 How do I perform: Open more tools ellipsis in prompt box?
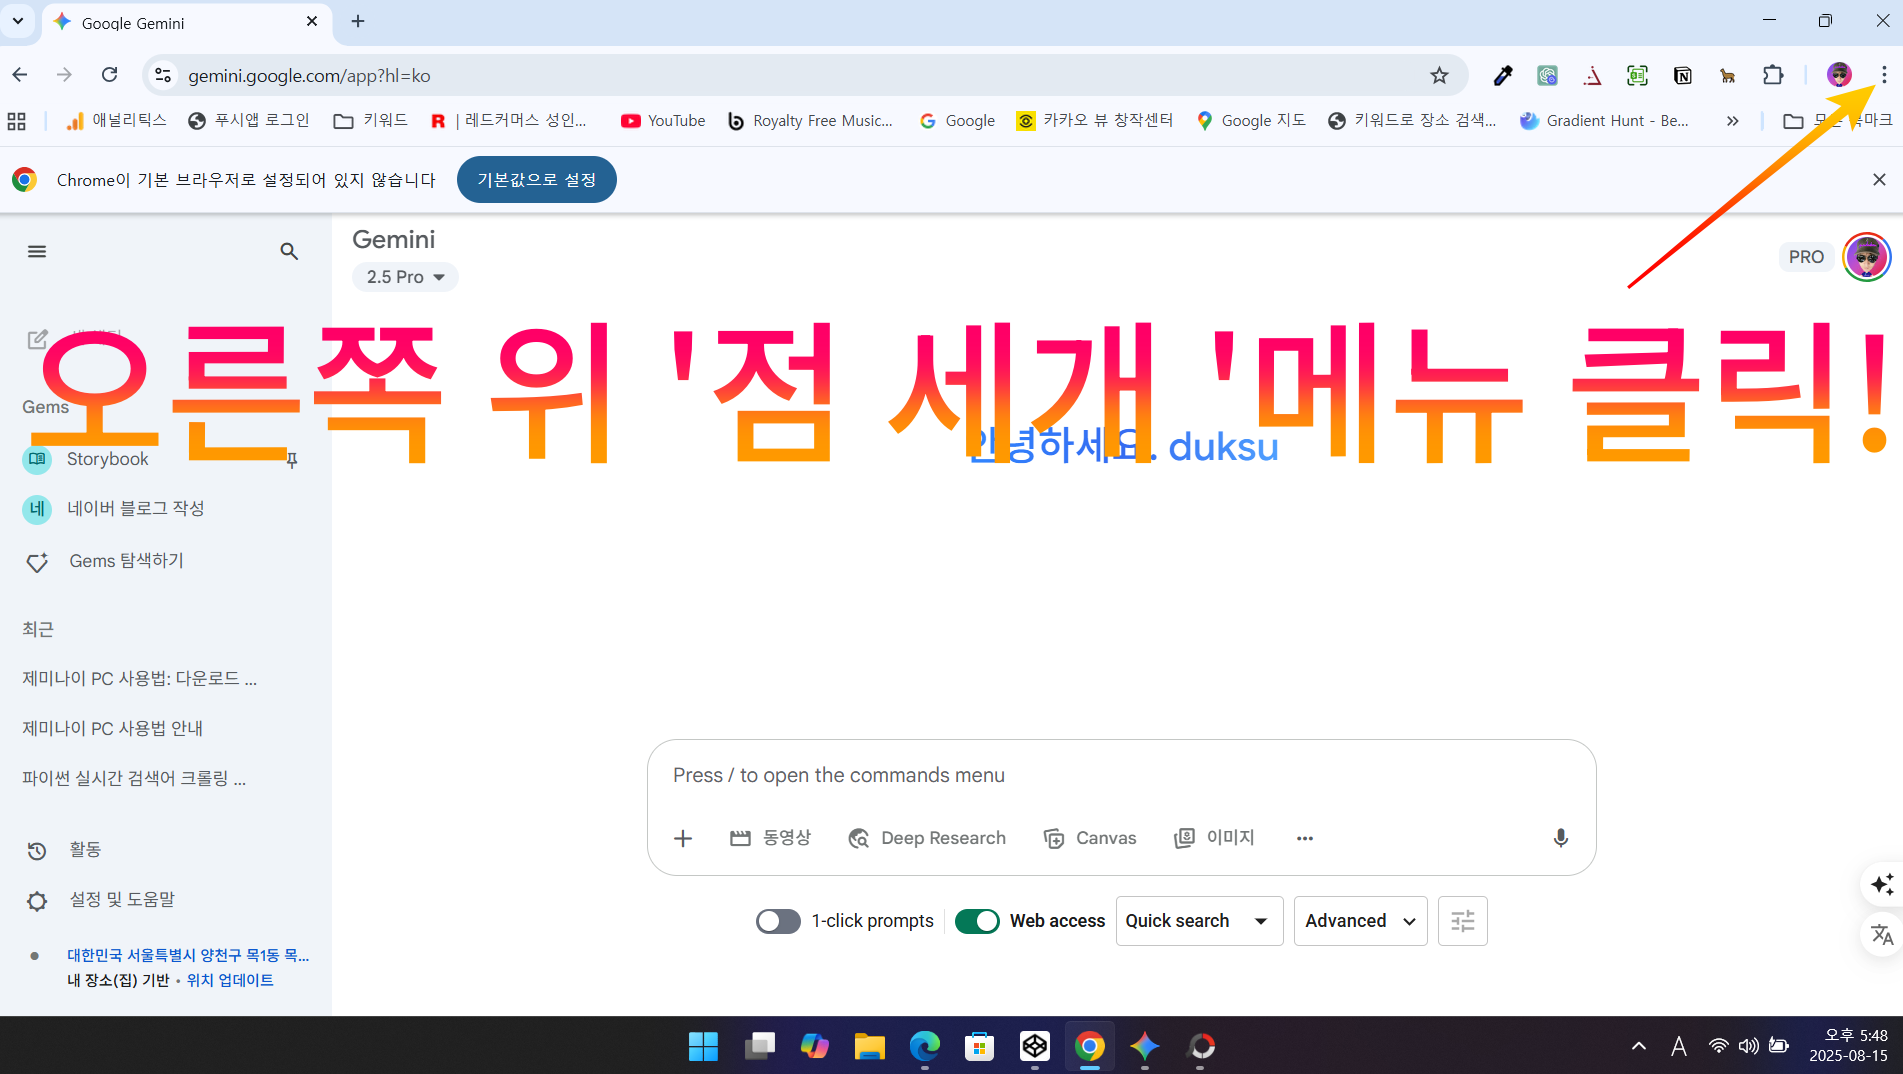click(x=1304, y=838)
